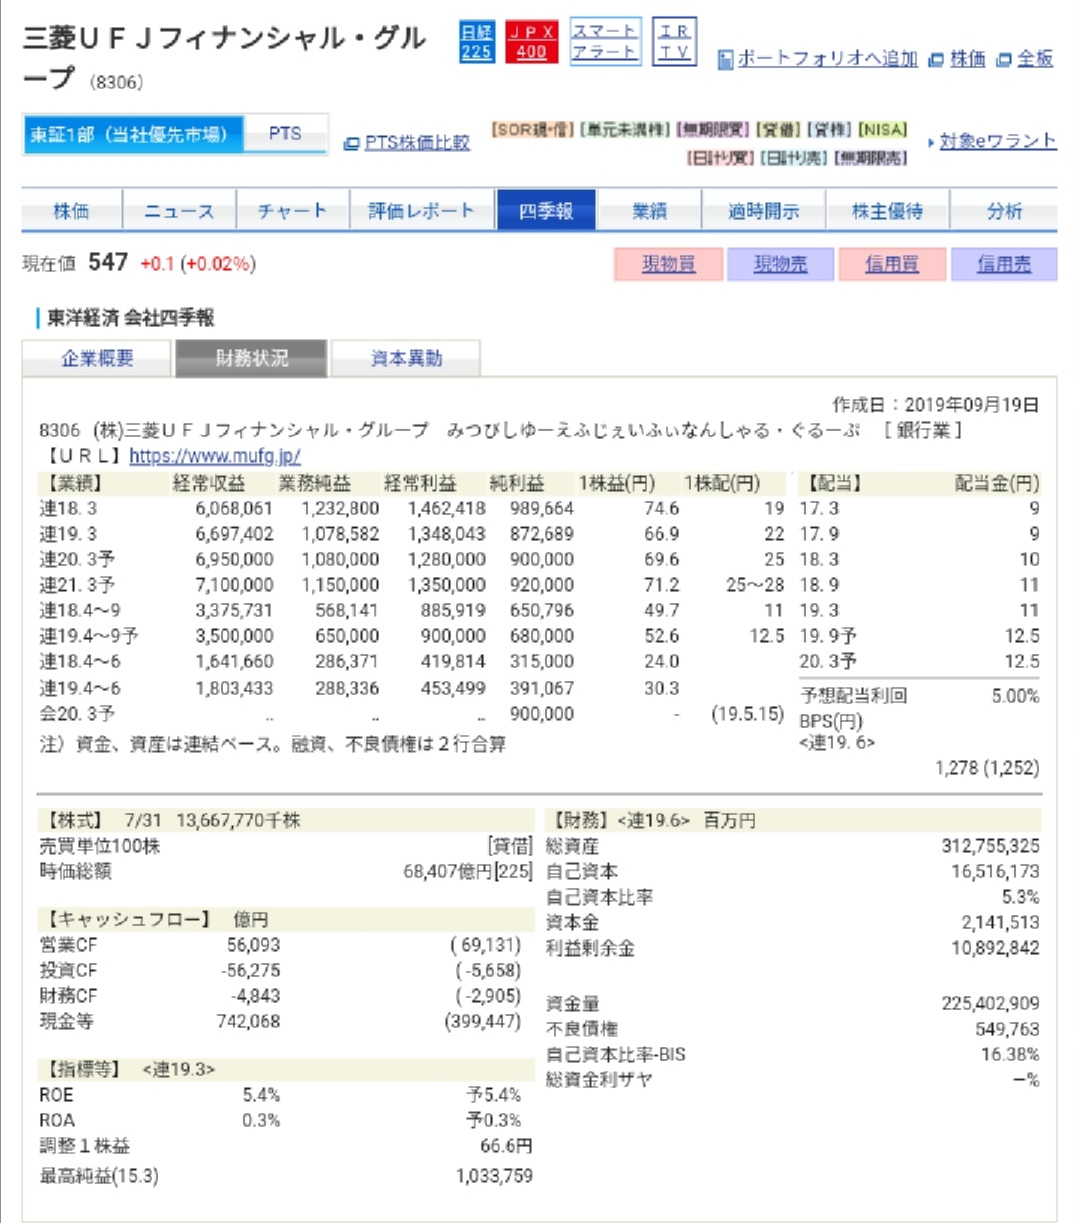Click the 信用売 button
1080x1223 pixels.
click(x=1003, y=264)
